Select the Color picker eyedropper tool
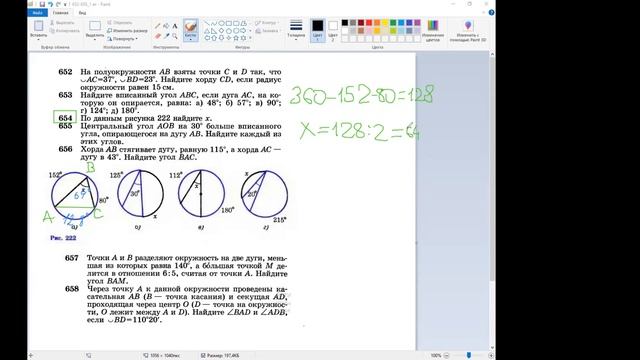The image size is (640, 360). [166, 36]
